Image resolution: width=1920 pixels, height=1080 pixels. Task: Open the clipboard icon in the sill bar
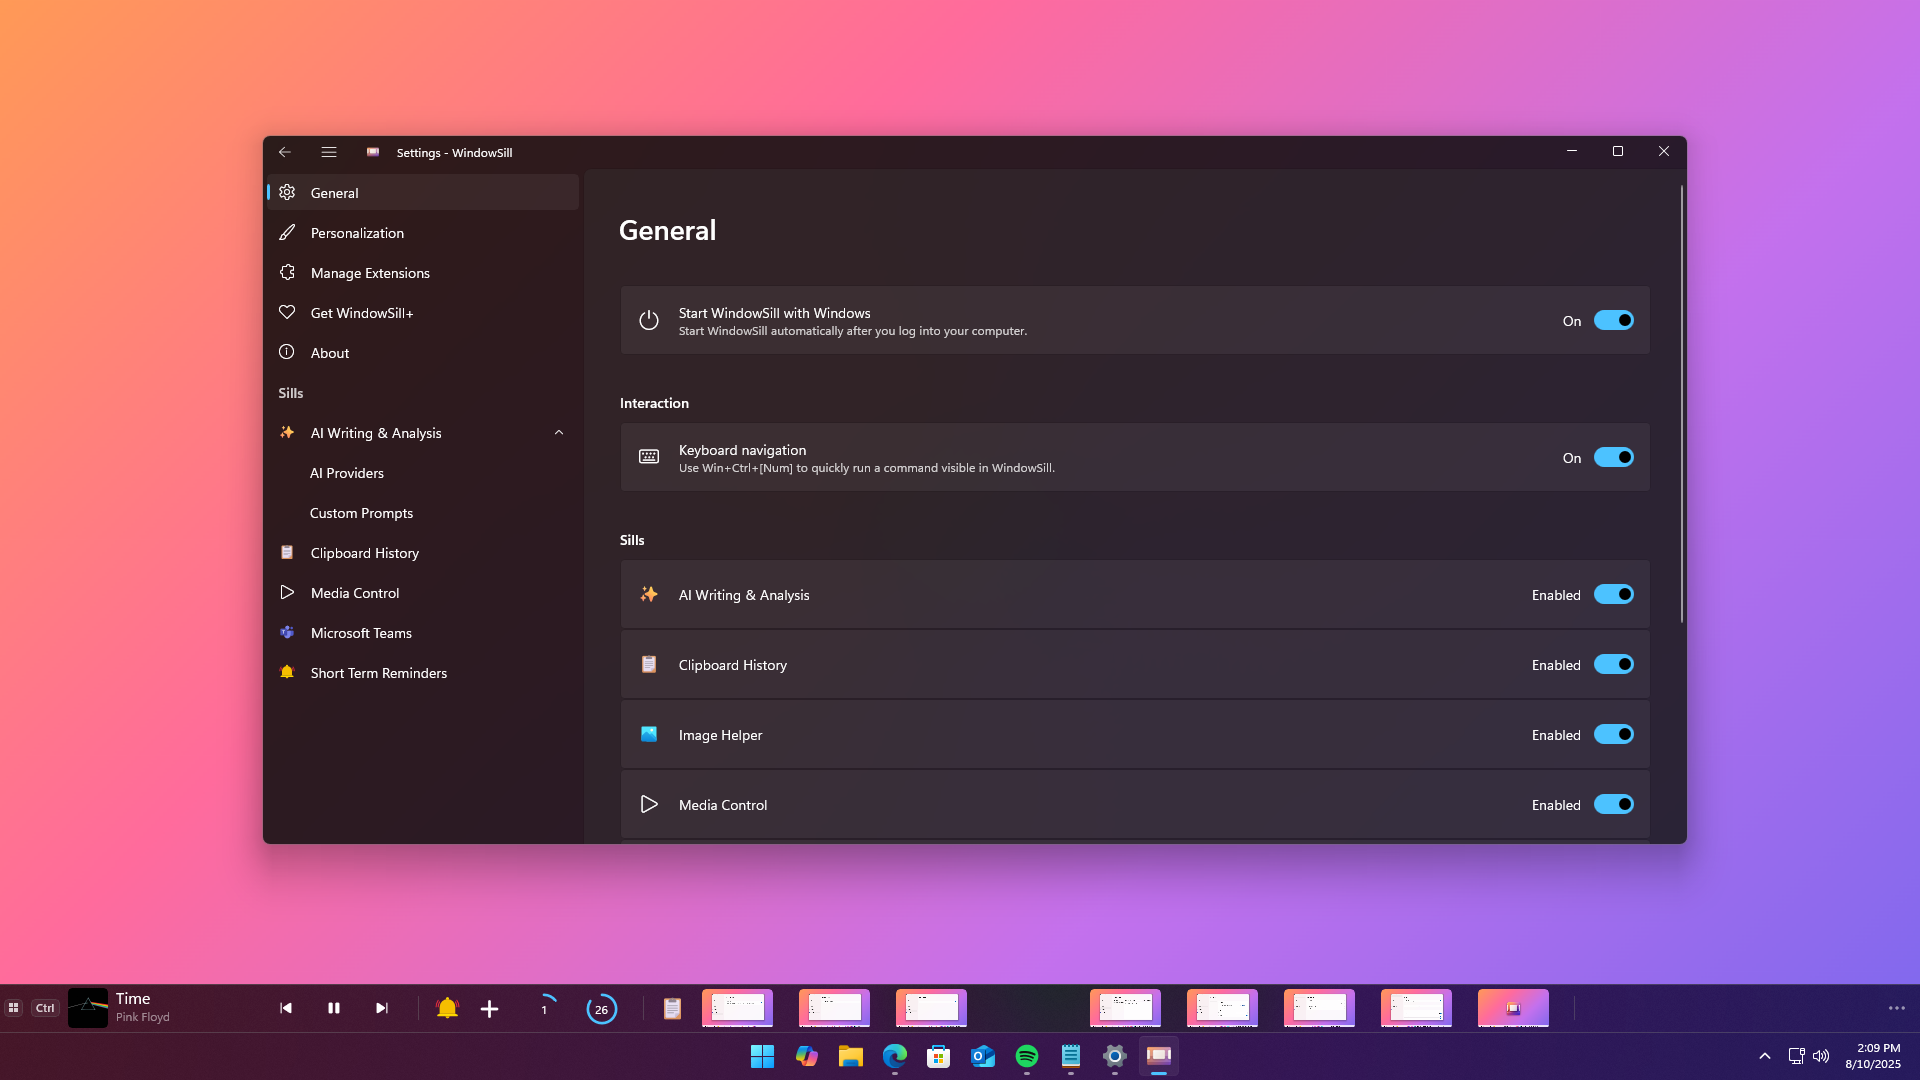(672, 1009)
